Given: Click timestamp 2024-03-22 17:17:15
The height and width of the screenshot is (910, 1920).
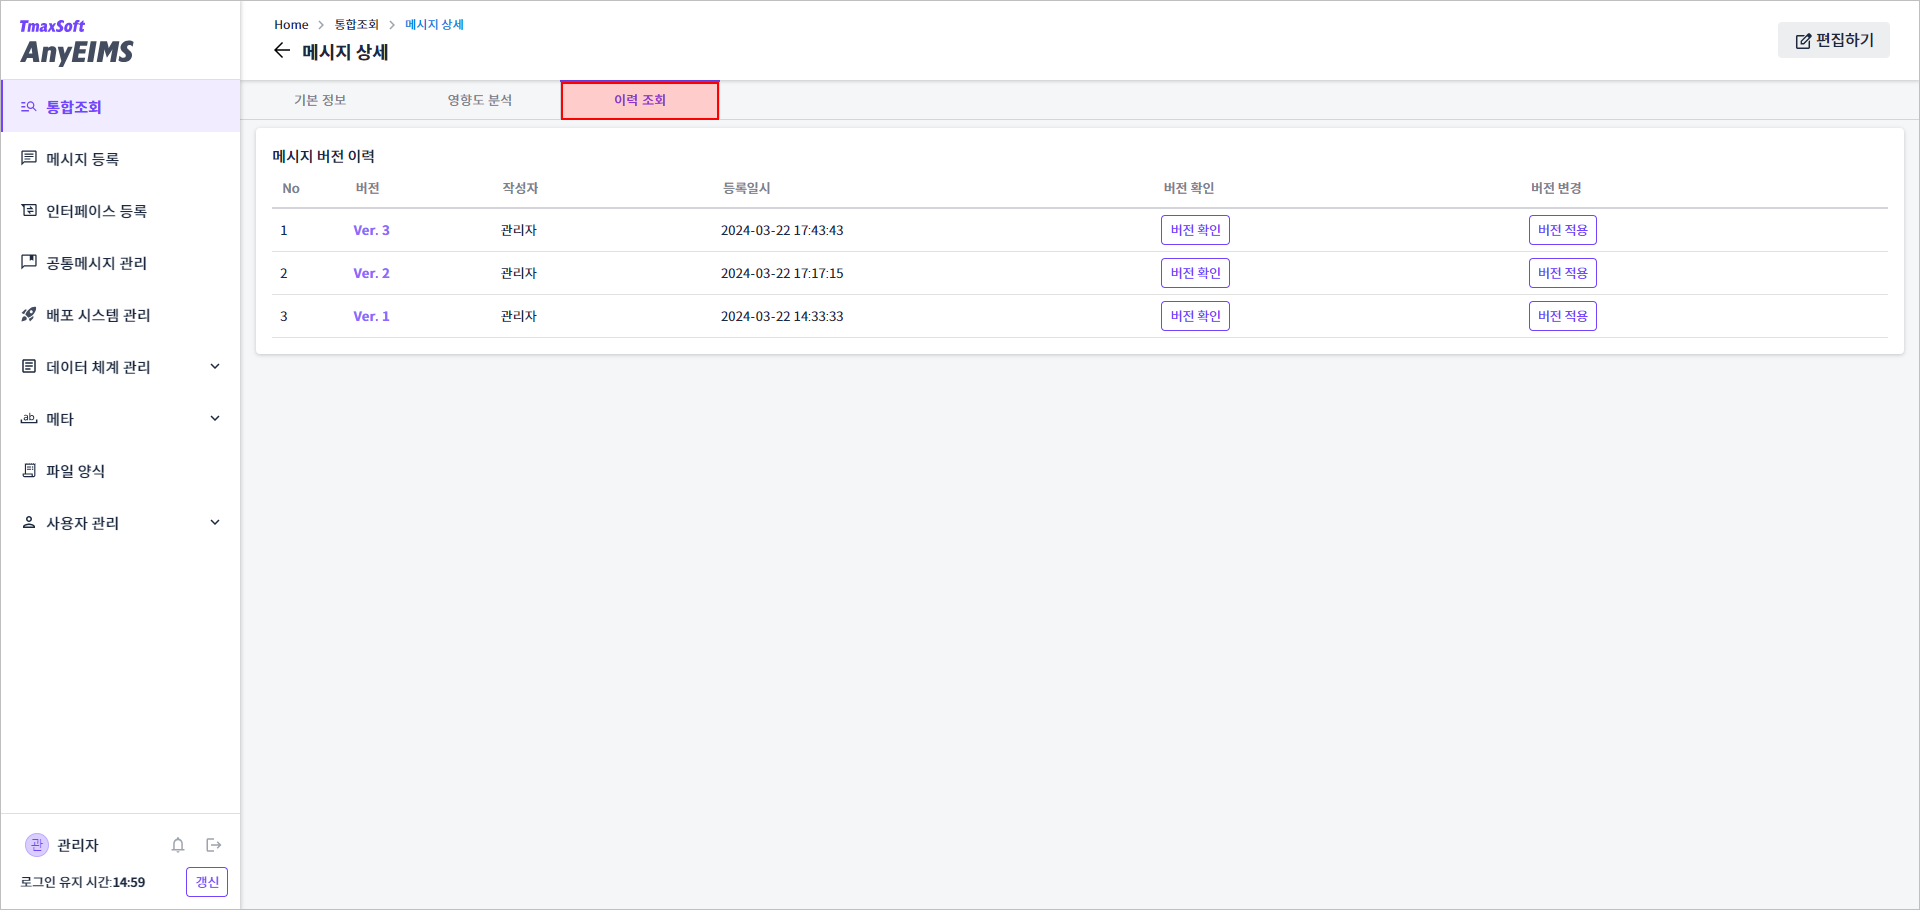Looking at the screenshot, I should click(782, 273).
